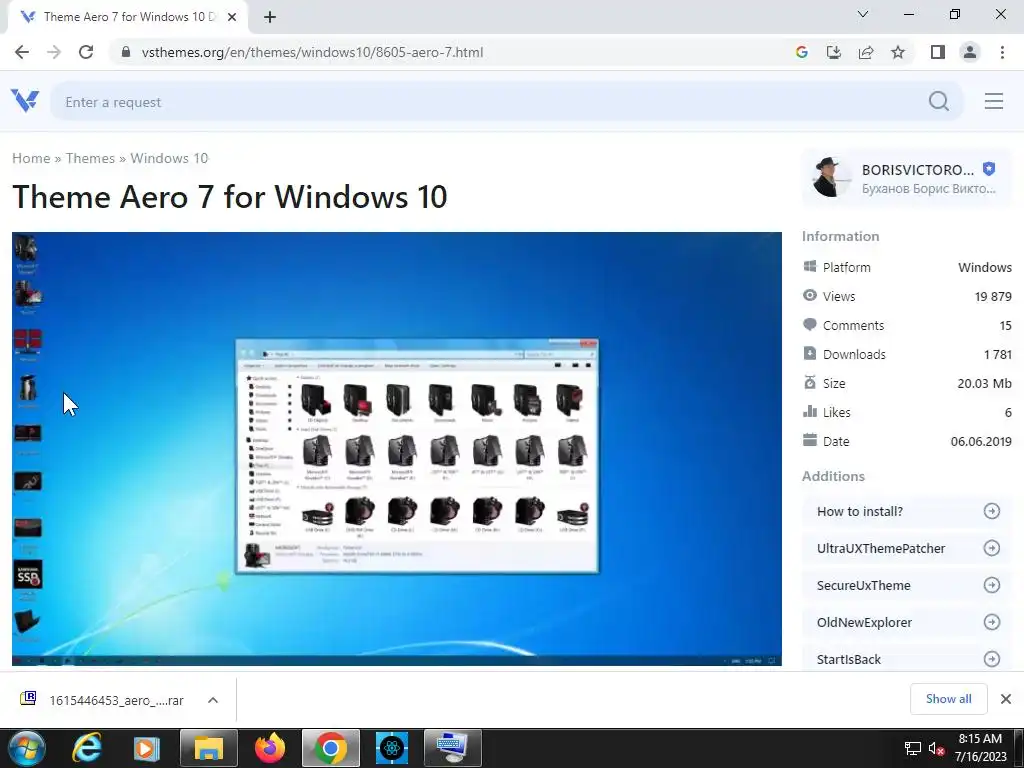Open Chrome three-dot menu
The image size is (1024, 768).
1002,52
